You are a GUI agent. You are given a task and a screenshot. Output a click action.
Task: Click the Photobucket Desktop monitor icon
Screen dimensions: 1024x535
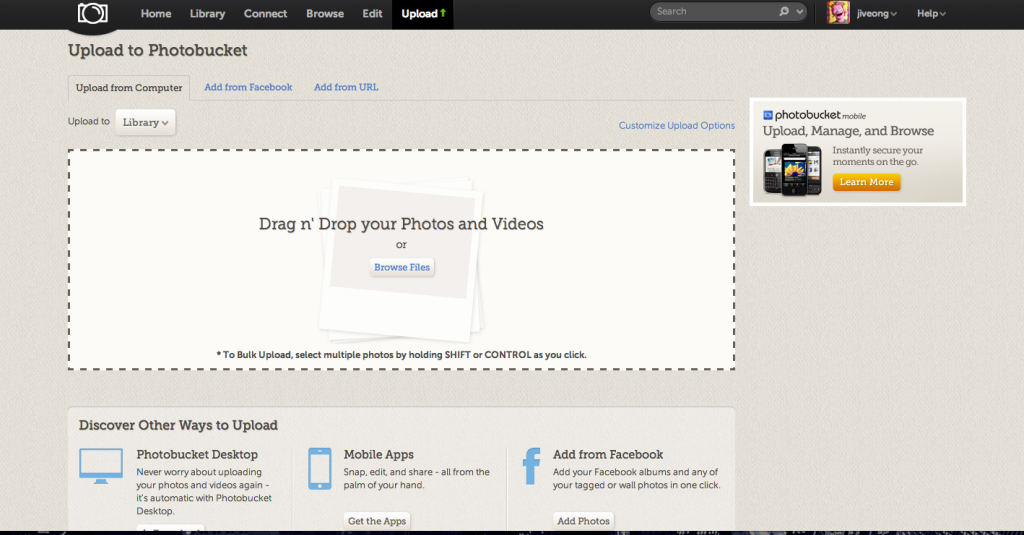pos(101,466)
